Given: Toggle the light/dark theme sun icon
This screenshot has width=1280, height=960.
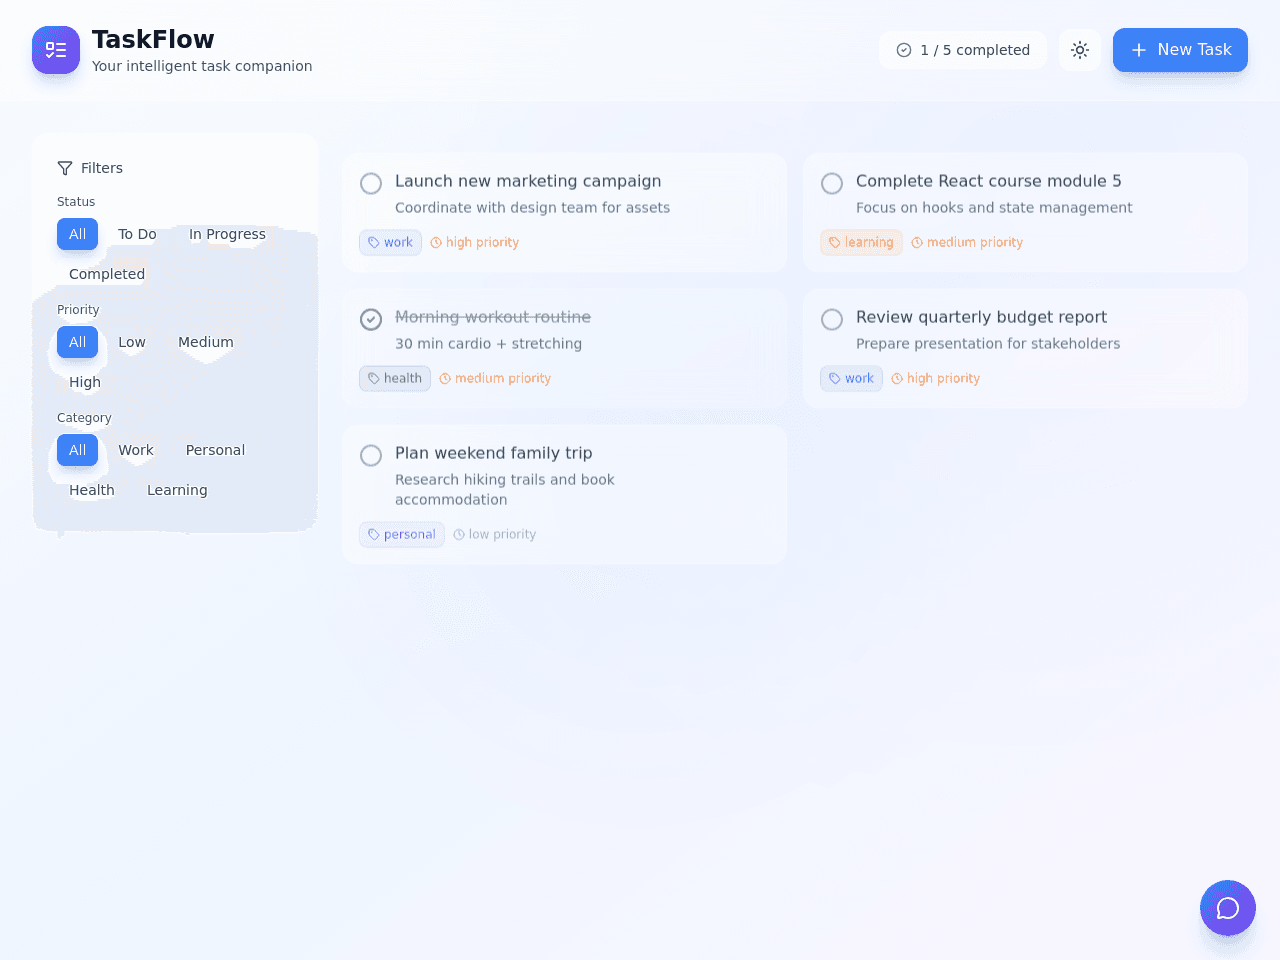Looking at the screenshot, I should (x=1080, y=50).
